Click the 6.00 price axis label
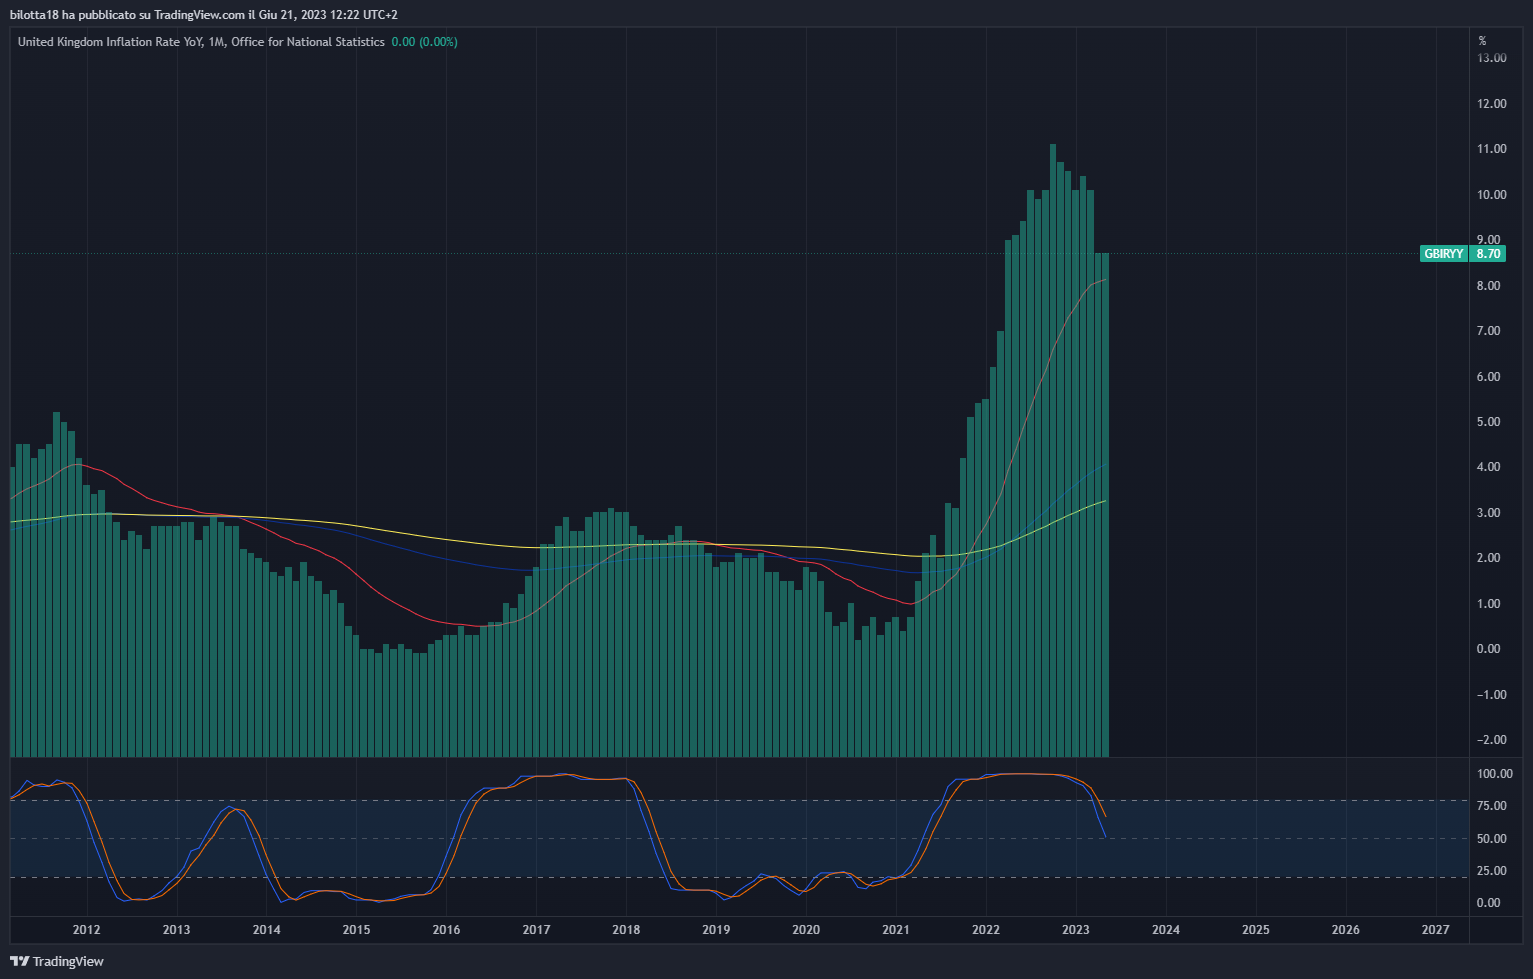The image size is (1533, 979). click(x=1489, y=377)
